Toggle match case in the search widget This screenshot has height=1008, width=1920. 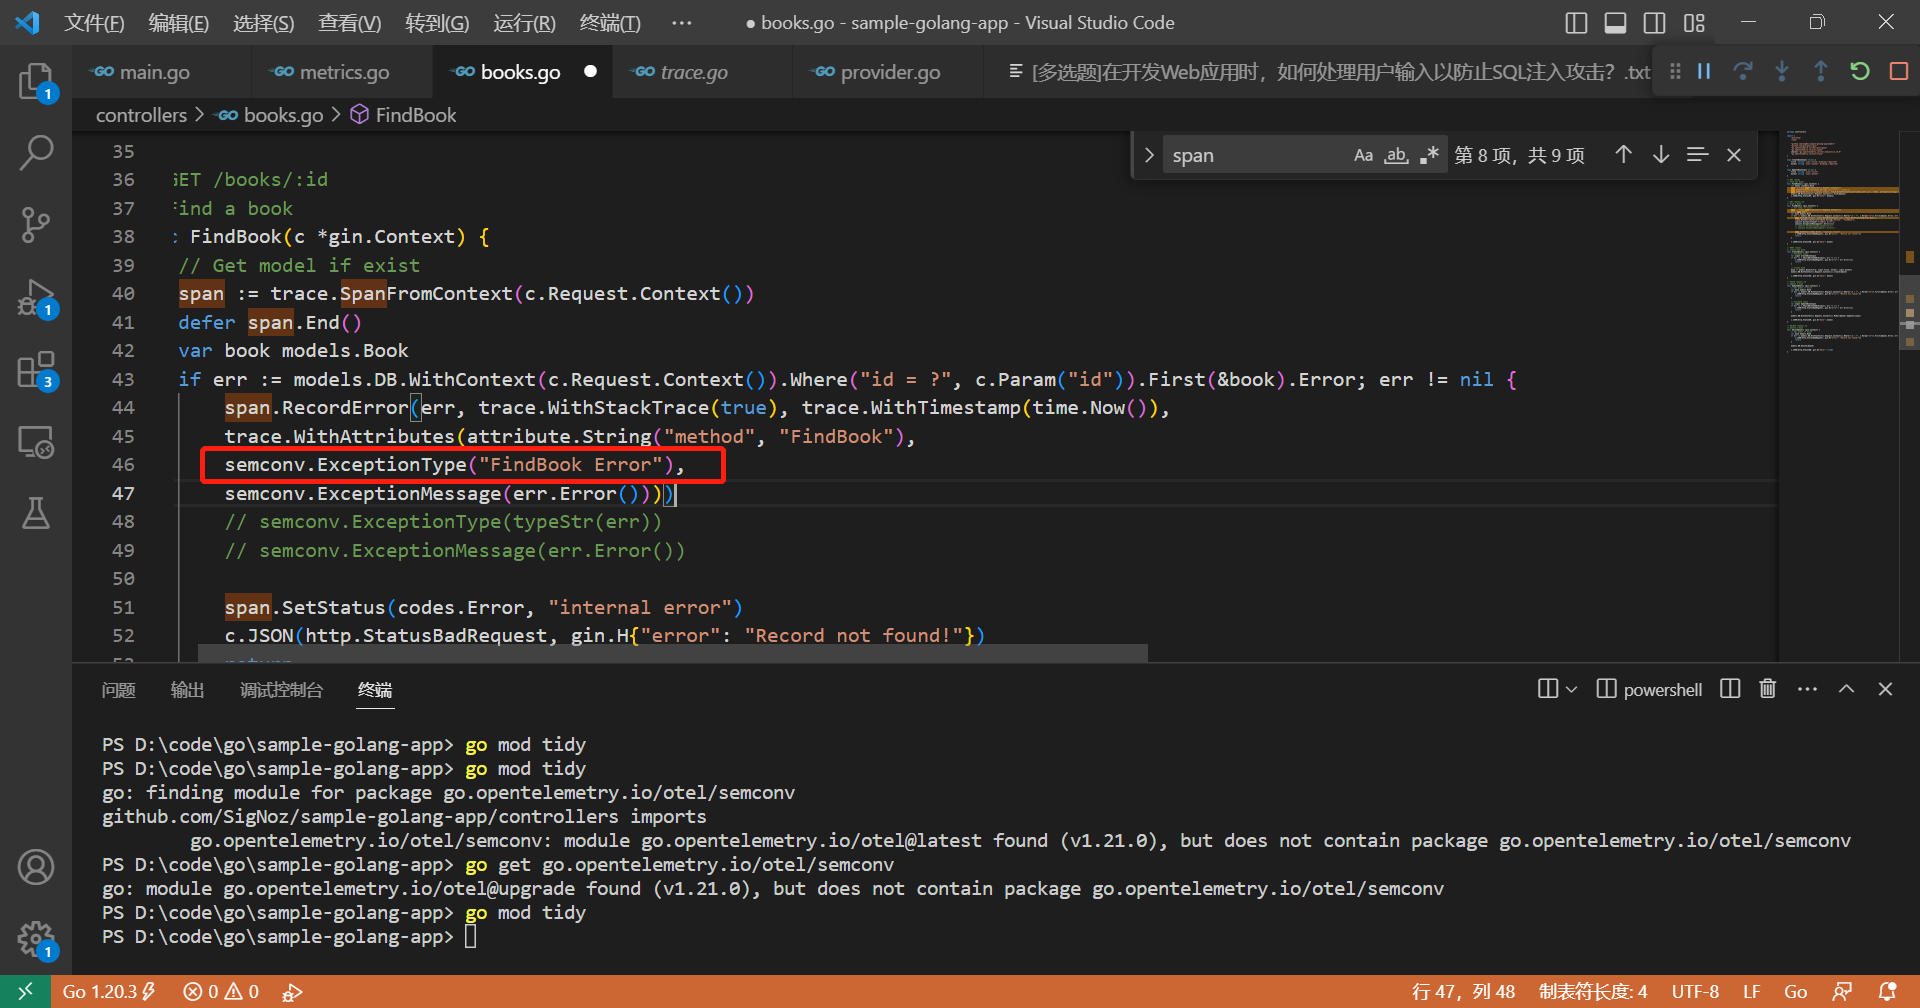[1363, 154]
